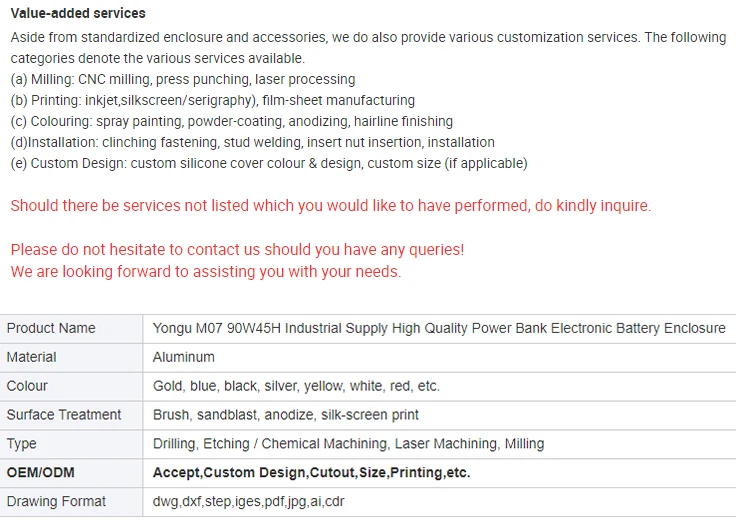Viewport: 736px width, 525px height.
Task: Click the Installation services line (d)
Action: (252, 142)
